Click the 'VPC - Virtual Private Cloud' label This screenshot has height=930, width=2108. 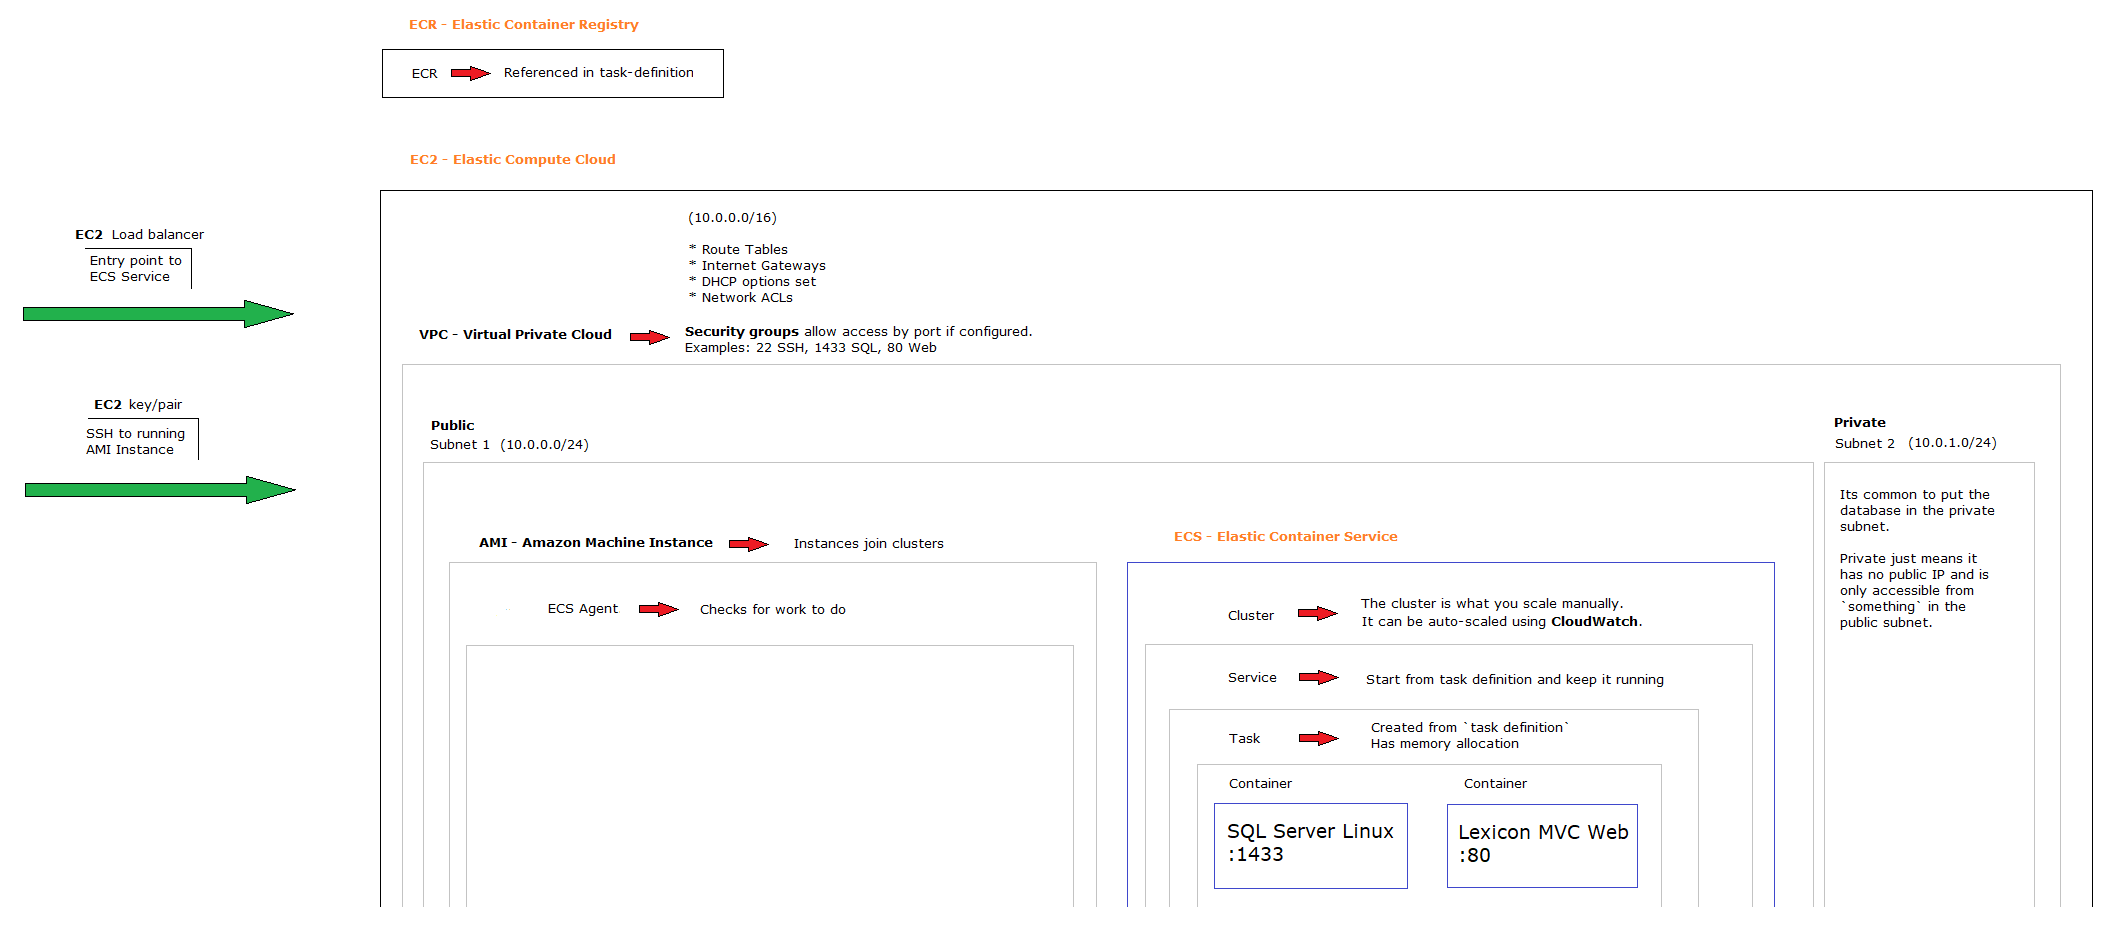click(515, 335)
